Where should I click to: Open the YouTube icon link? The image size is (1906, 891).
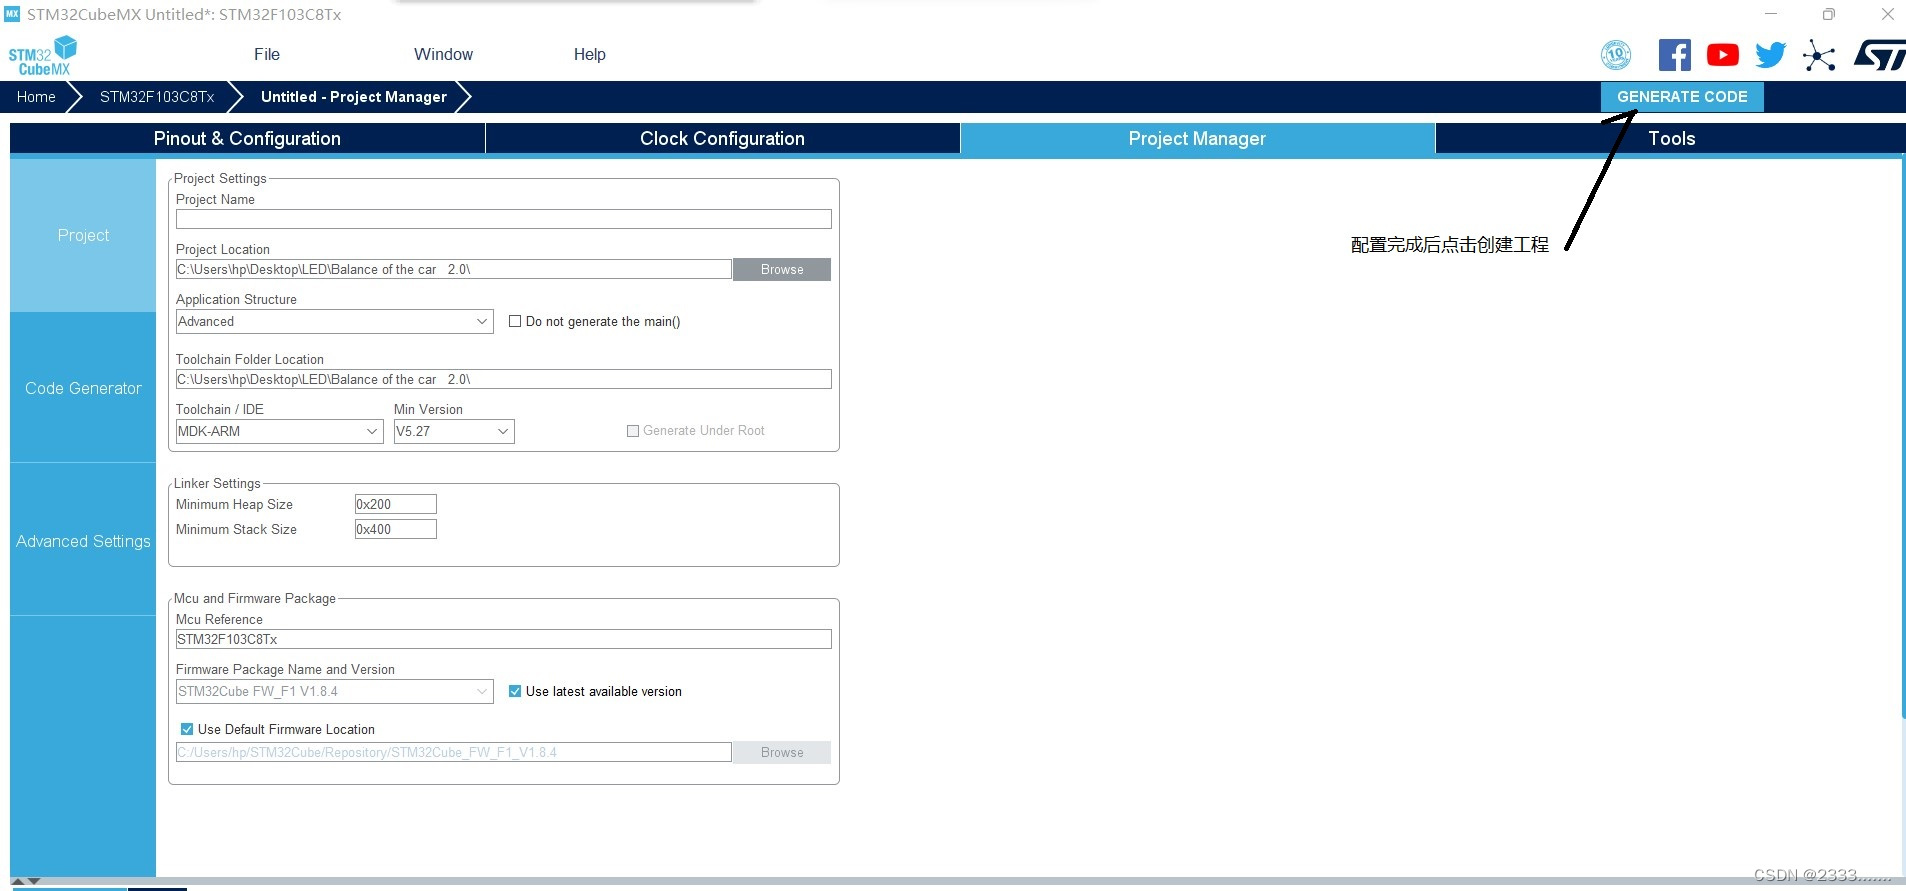coord(1722,55)
